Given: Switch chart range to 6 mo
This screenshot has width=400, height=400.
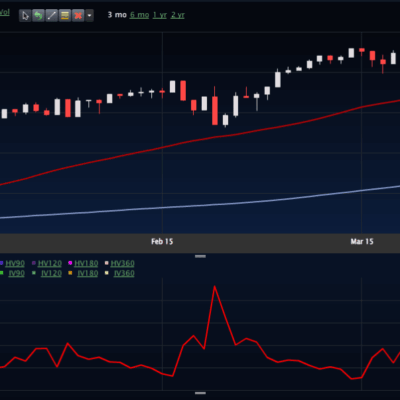Looking at the screenshot, I should pos(139,15).
